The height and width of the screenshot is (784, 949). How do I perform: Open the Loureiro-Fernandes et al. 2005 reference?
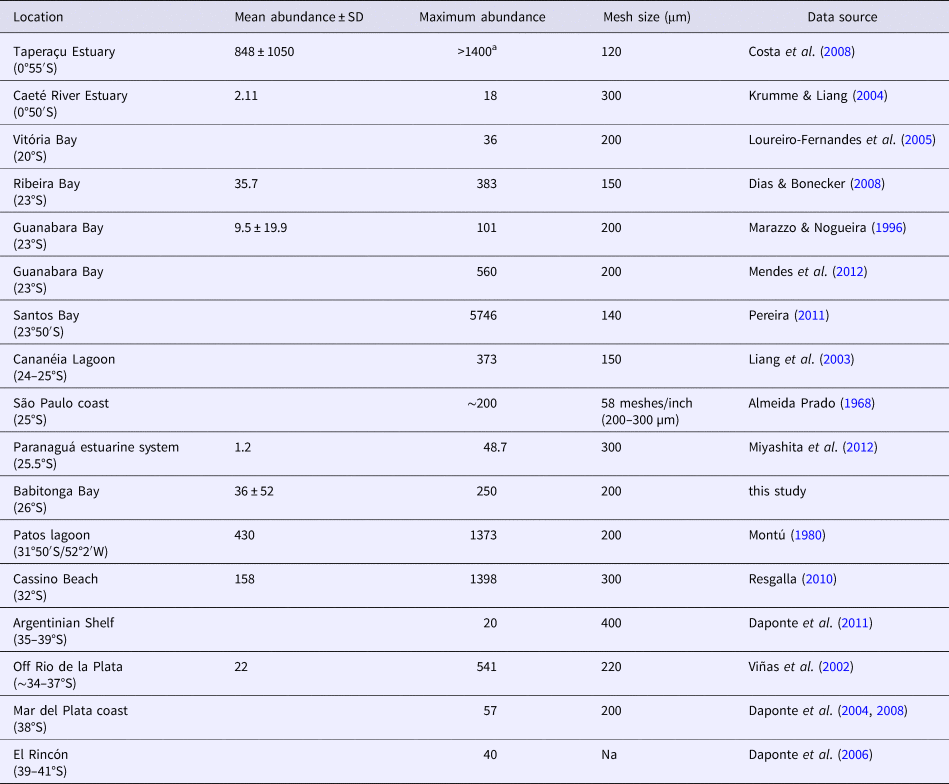pos(918,140)
